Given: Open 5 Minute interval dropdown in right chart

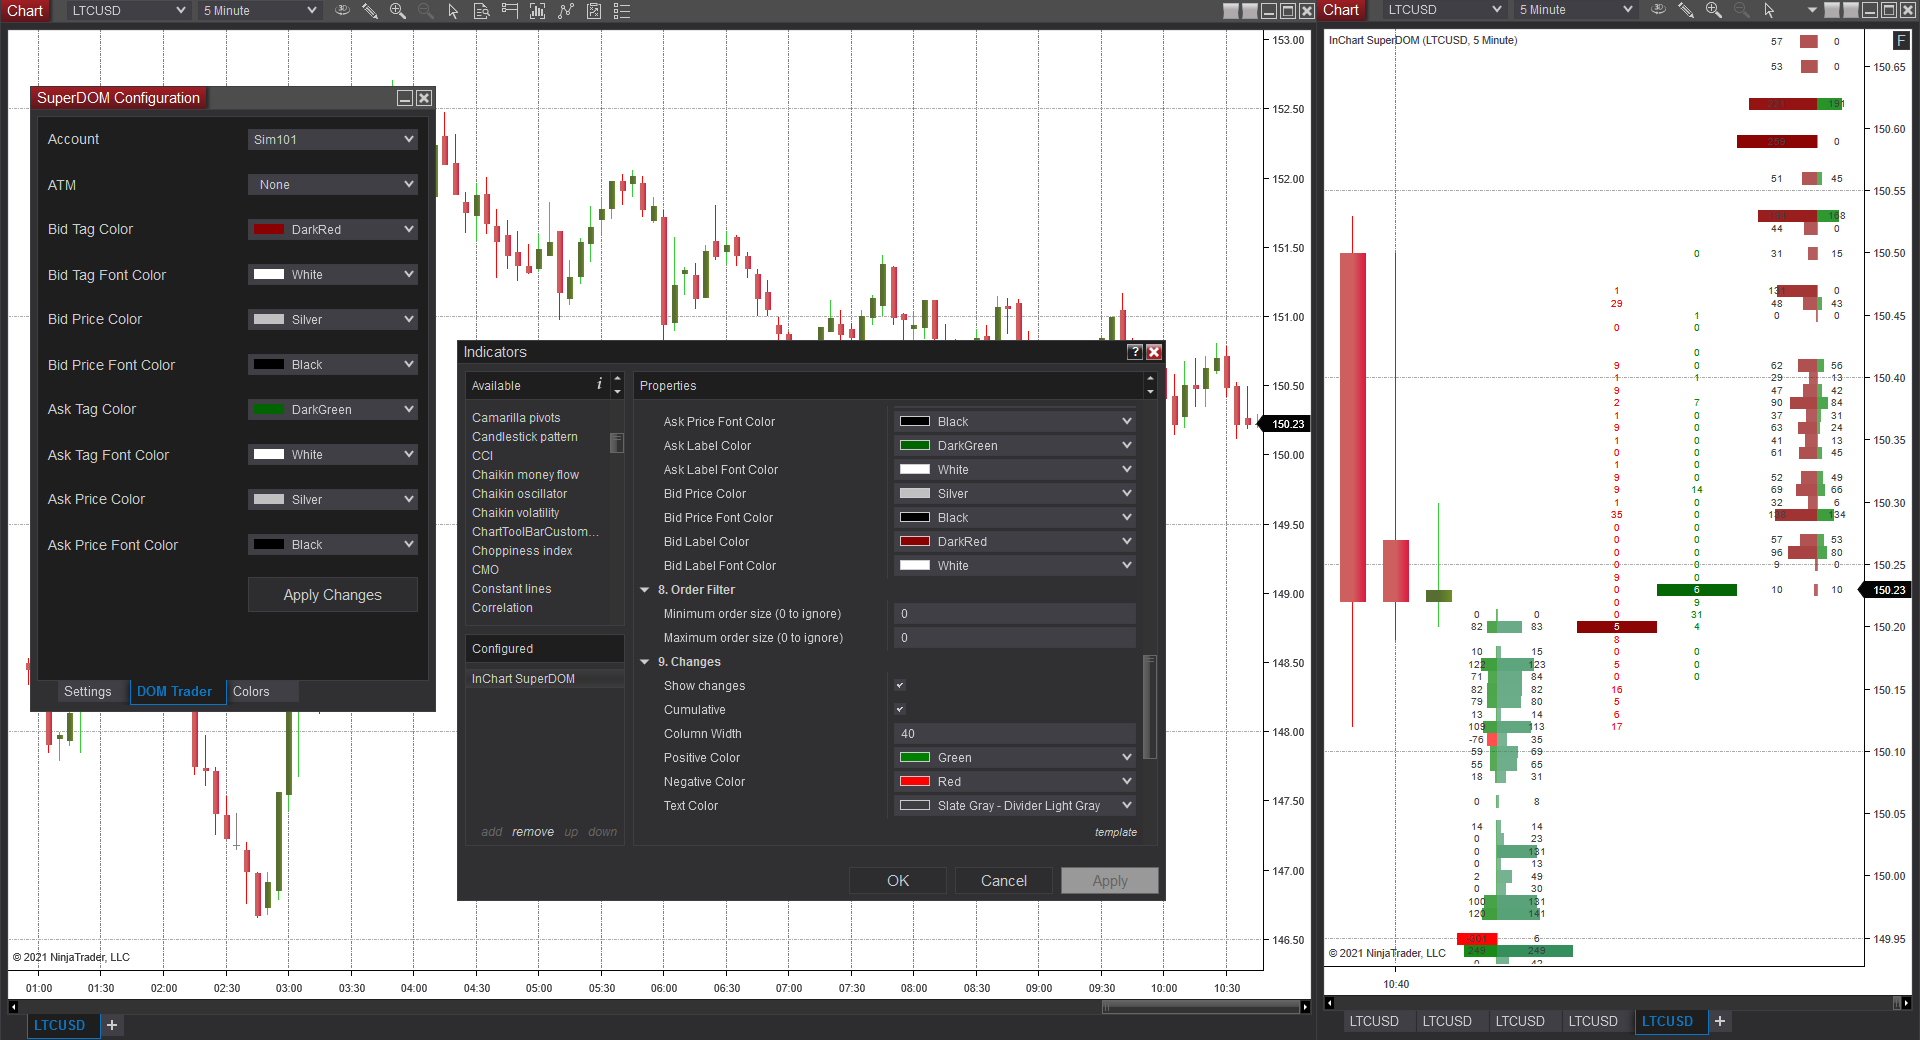Looking at the screenshot, I should [x=1576, y=9].
